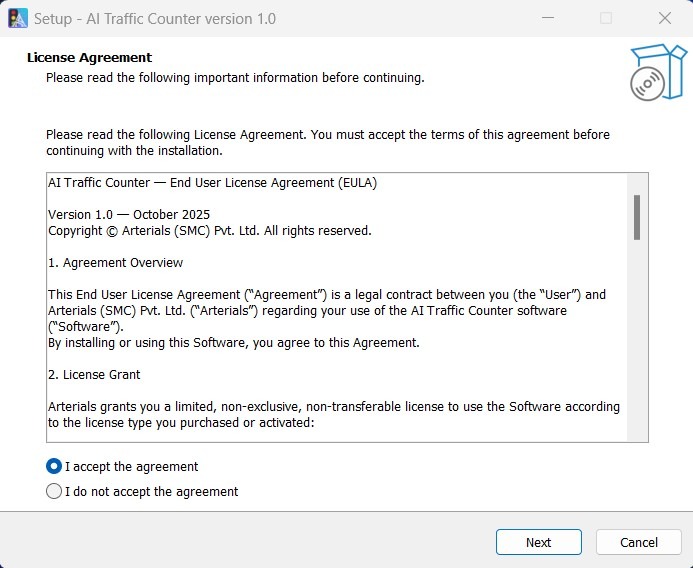
Task: Click the '1. Agreement Overview' section heading
Action: tap(116, 263)
